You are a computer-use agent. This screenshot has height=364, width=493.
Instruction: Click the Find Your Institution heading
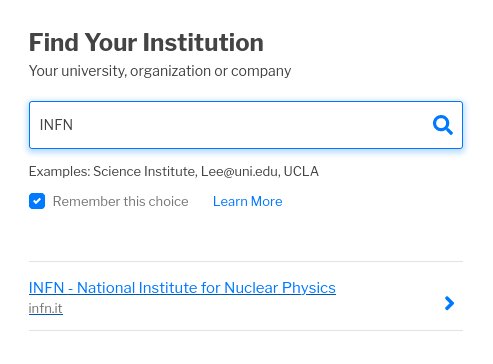coord(146,42)
